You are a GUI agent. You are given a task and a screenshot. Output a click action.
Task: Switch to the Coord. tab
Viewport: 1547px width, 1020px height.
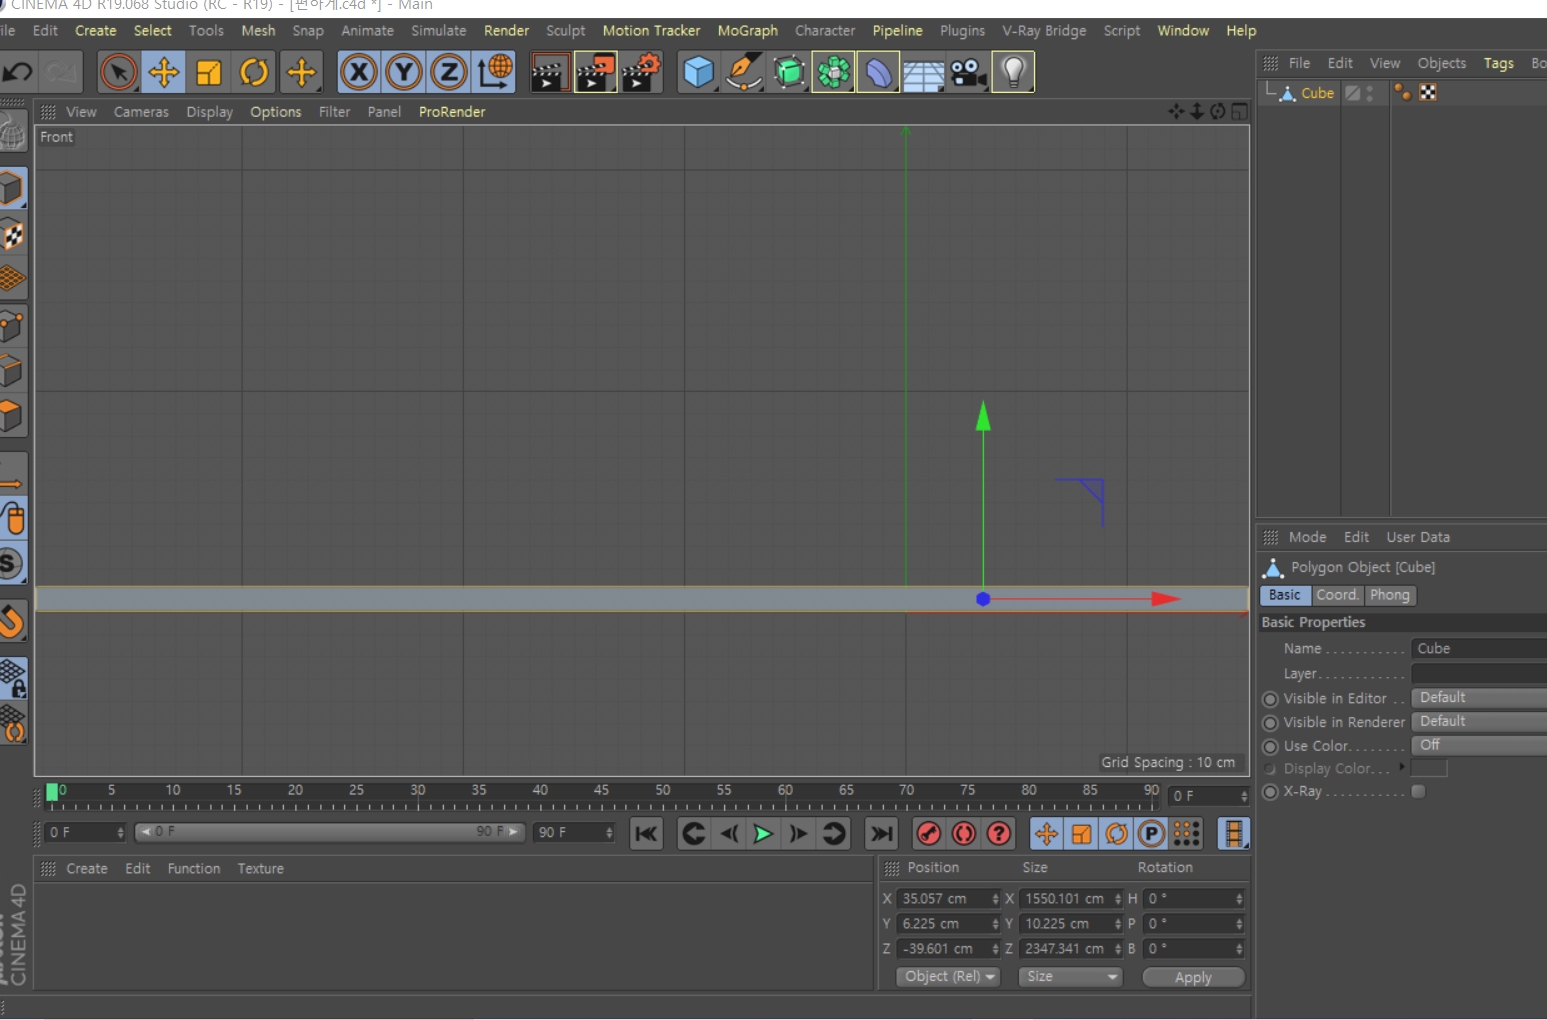coord(1337,595)
